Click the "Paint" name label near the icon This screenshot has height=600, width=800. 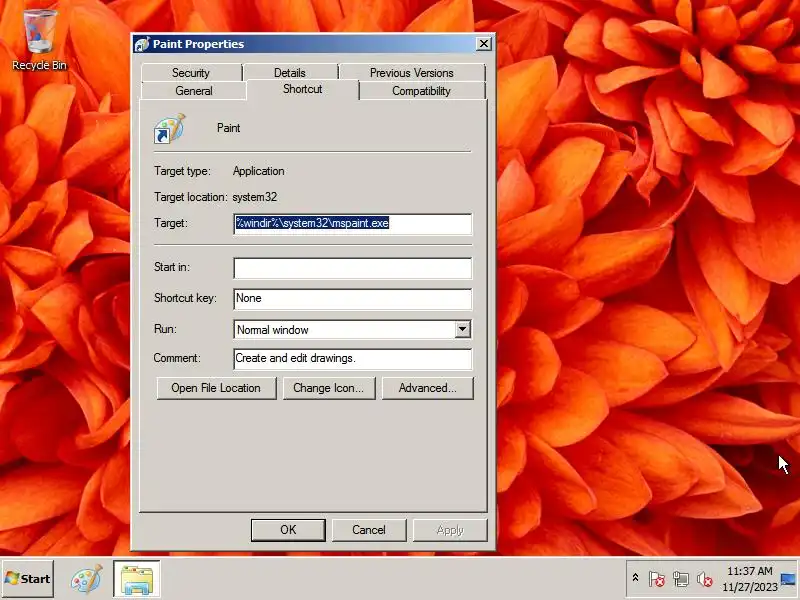coord(229,128)
